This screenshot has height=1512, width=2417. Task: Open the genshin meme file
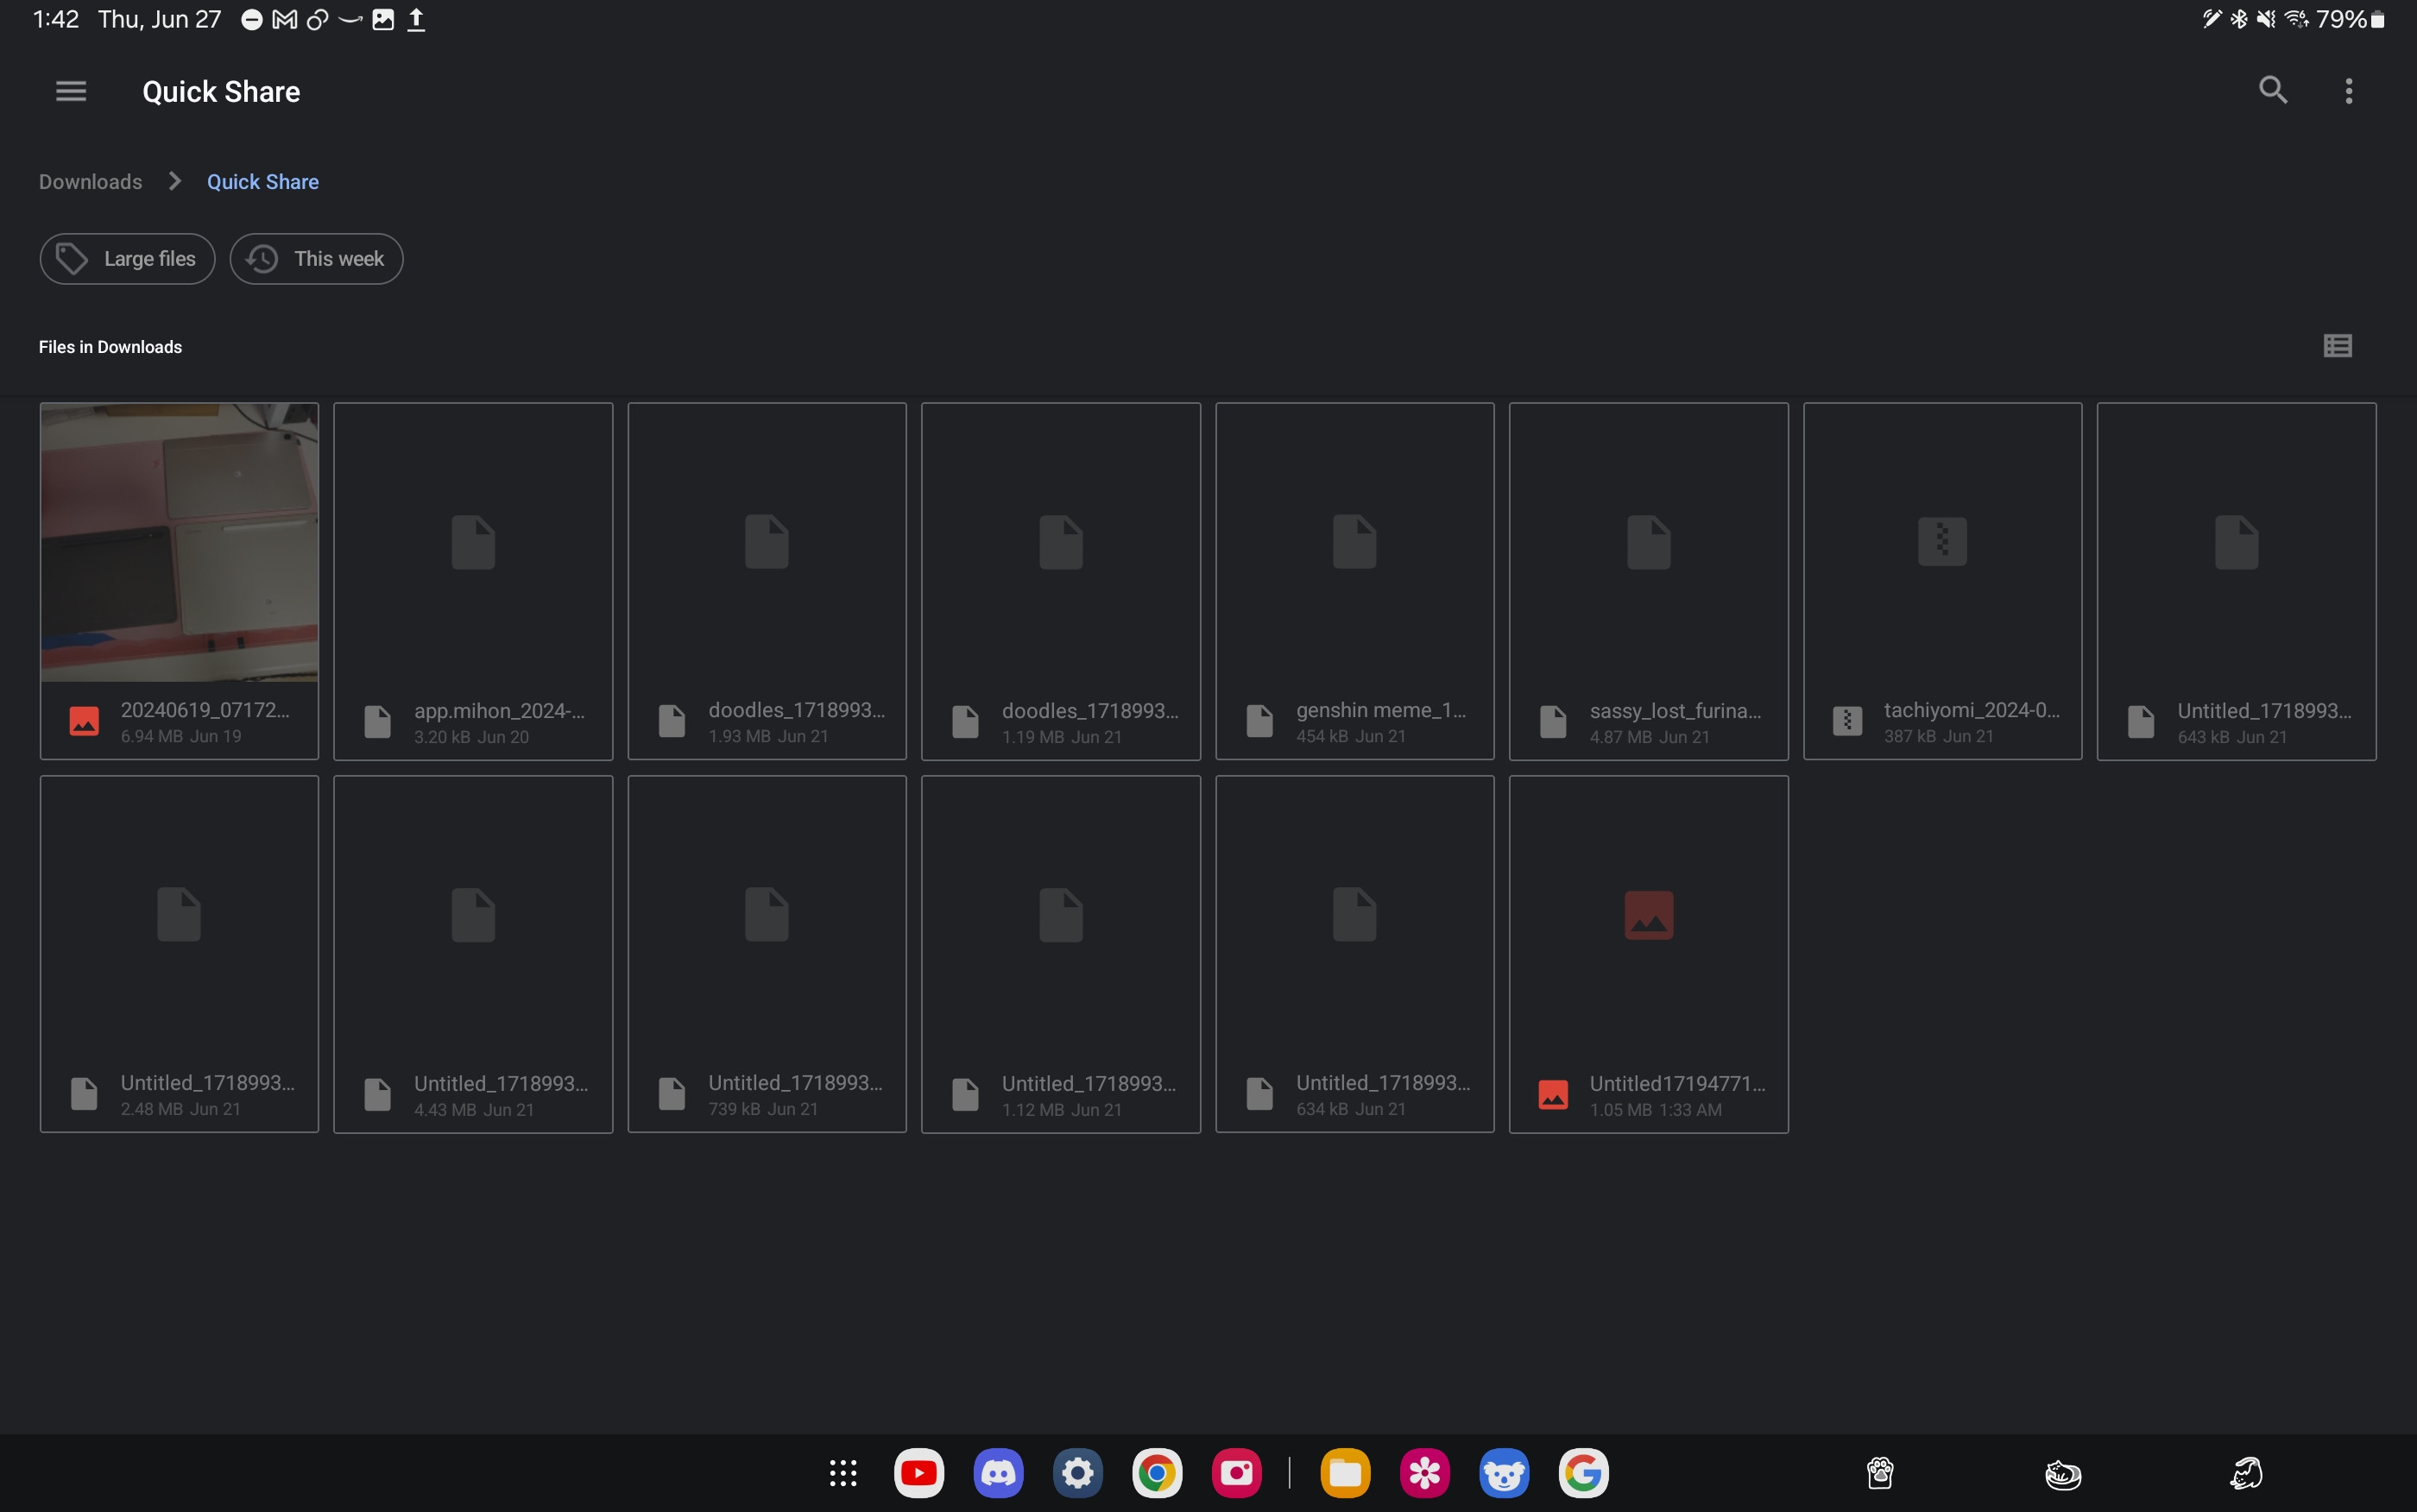point(1354,580)
